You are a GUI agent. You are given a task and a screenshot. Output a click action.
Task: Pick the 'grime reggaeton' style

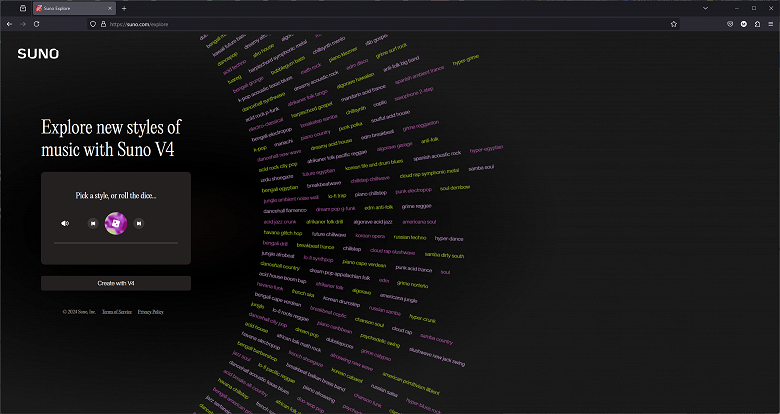coord(420,125)
